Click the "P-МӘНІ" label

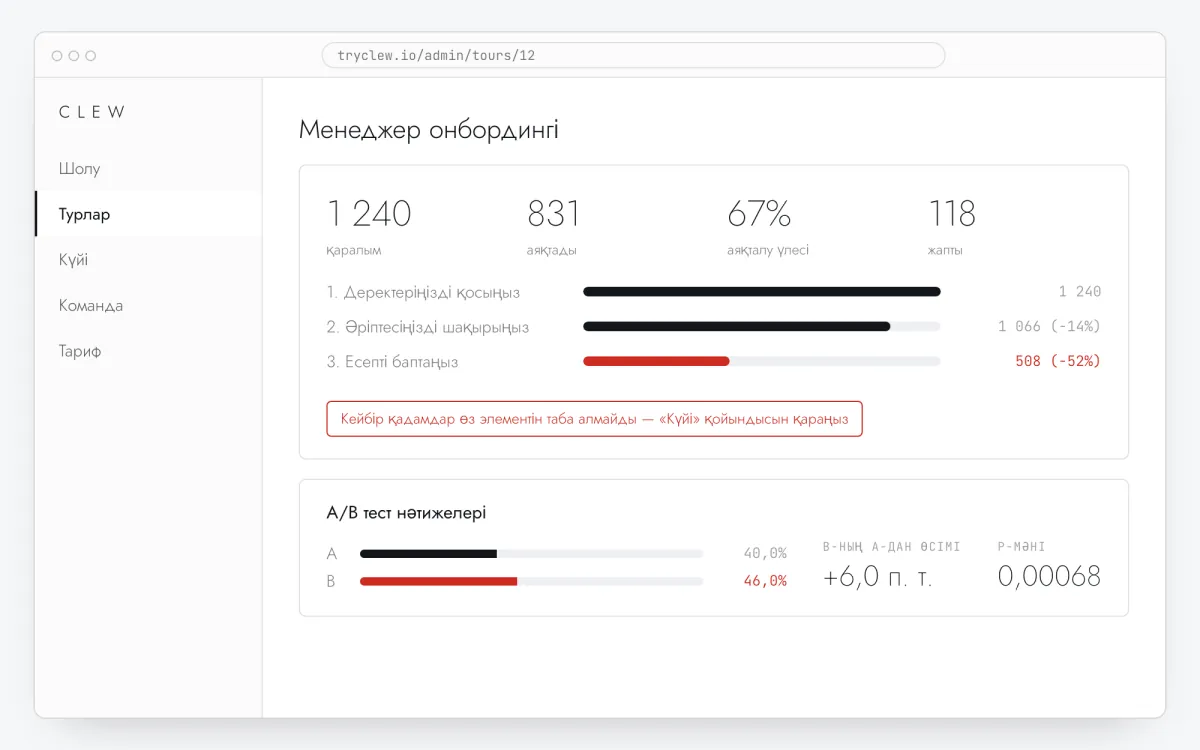(1022, 547)
